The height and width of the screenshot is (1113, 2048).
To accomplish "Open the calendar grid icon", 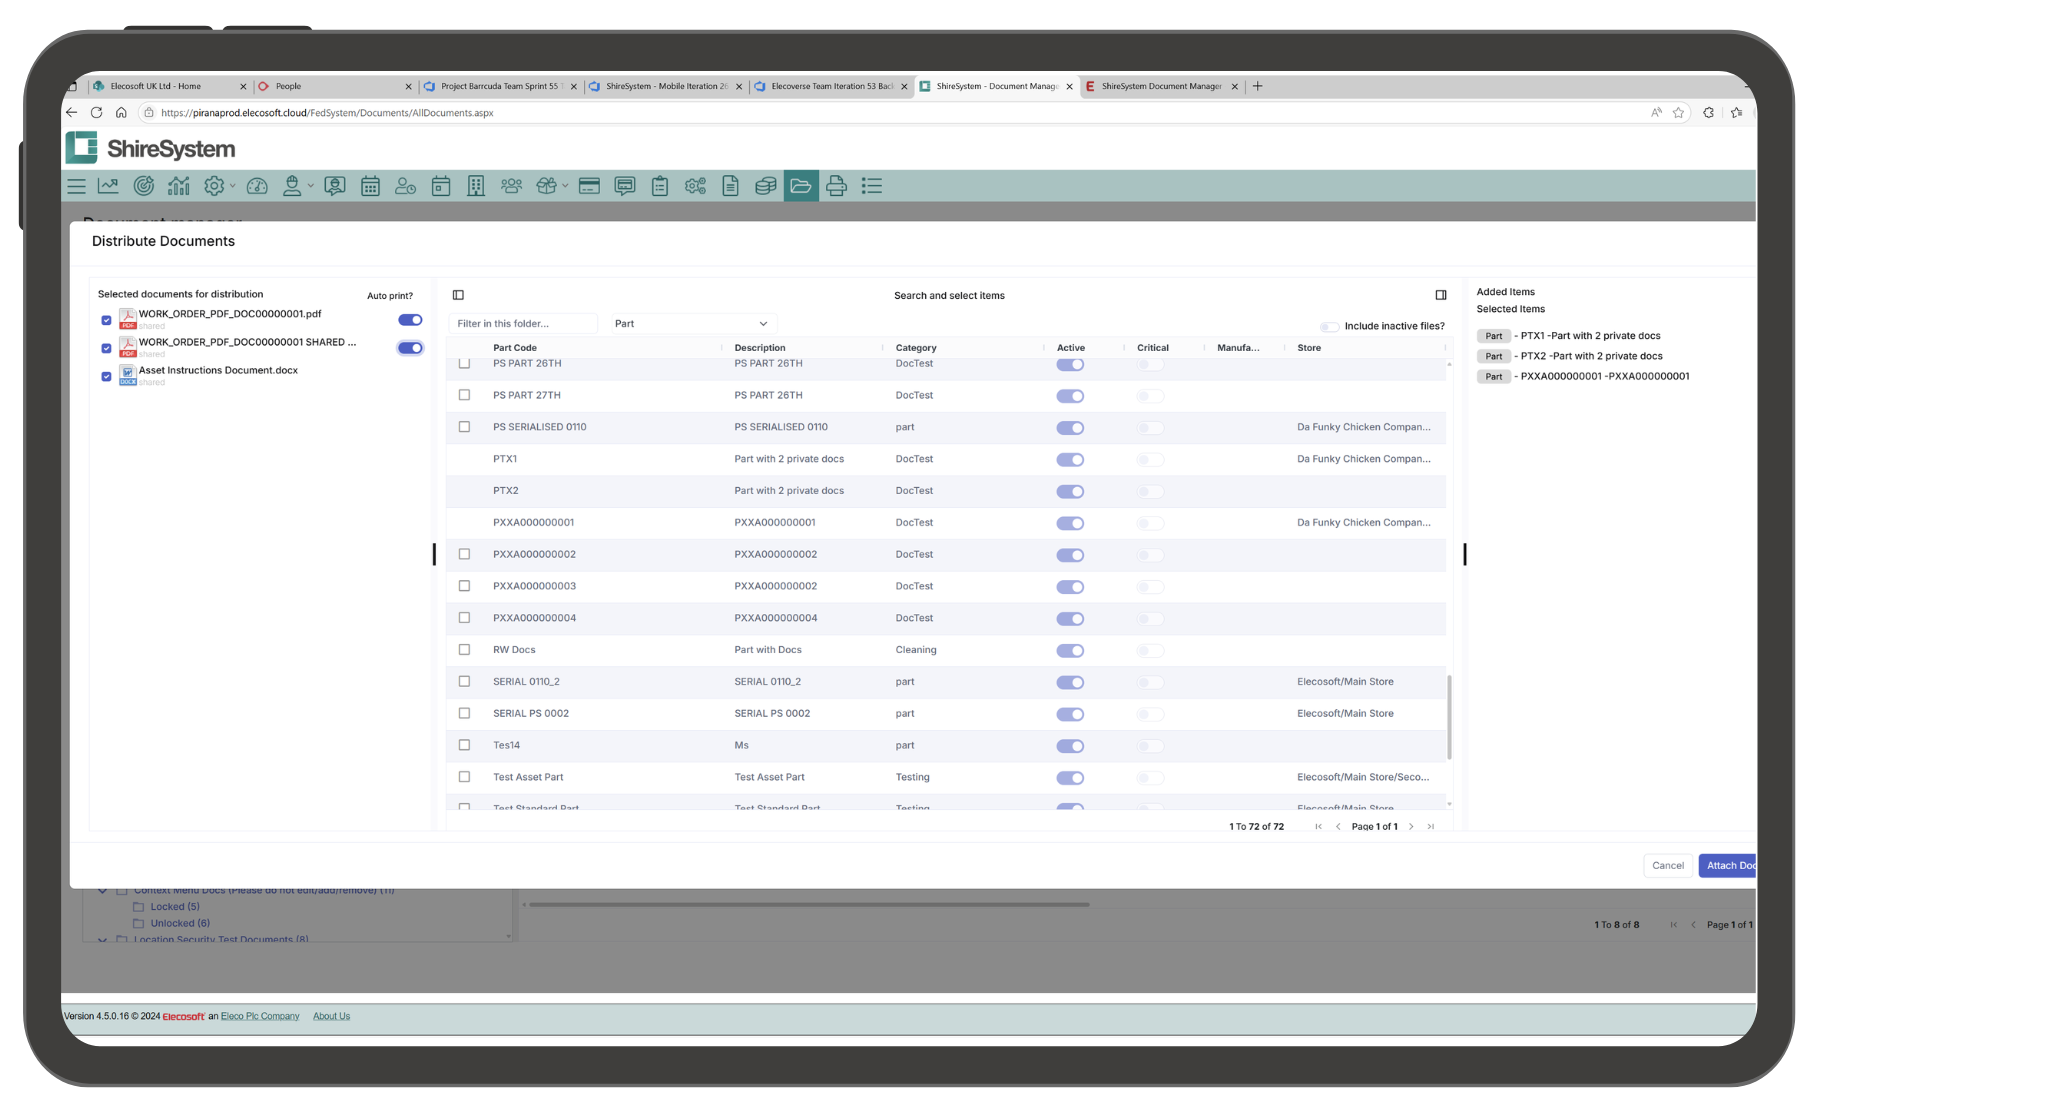I will coord(370,186).
